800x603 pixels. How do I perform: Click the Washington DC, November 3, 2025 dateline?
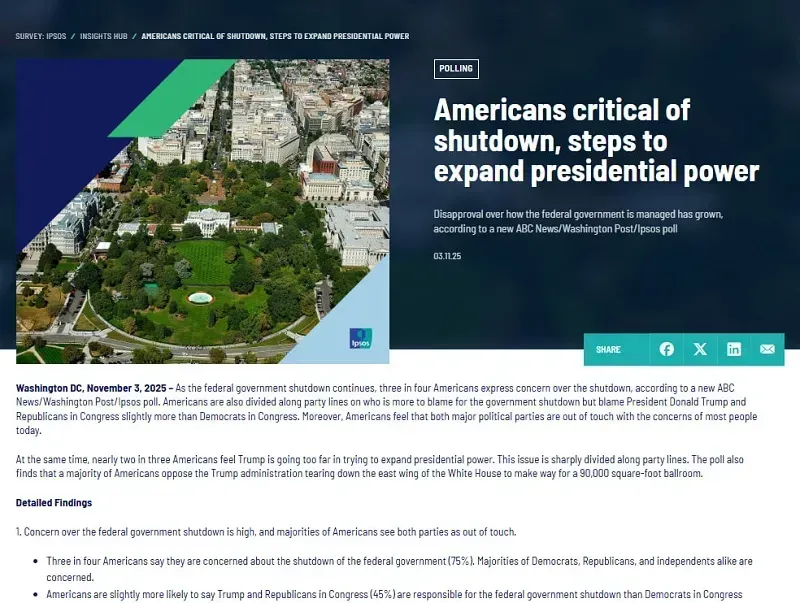point(91,387)
